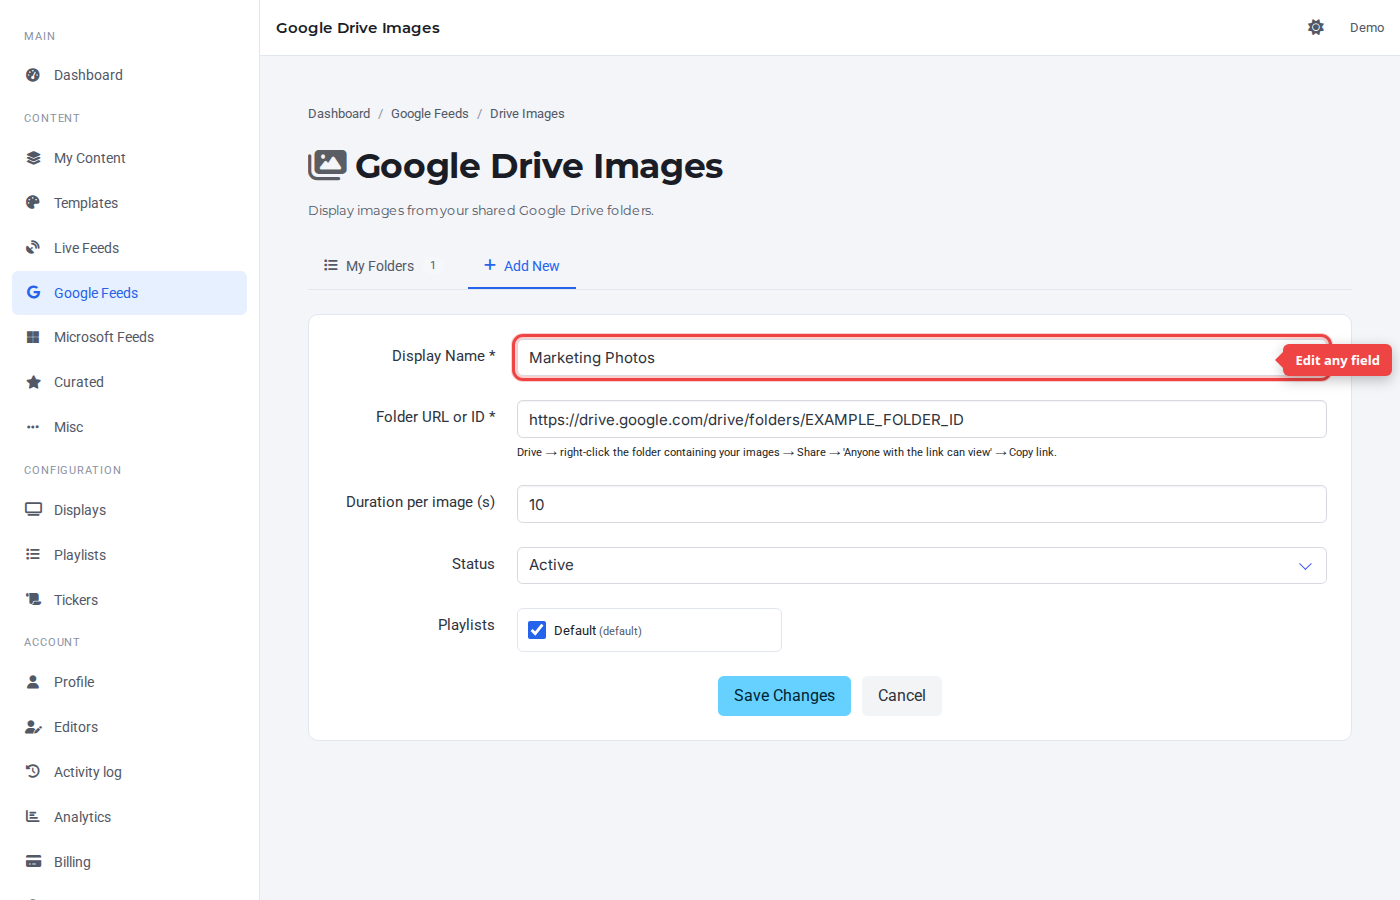Click the Live Feeds satellite icon
The width and height of the screenshot is (1400, 900).
pos(33,248)
